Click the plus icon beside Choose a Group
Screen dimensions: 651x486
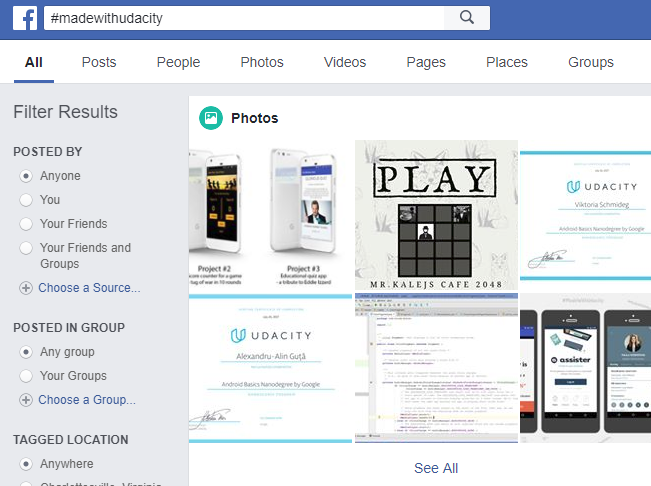pos(26,400)
